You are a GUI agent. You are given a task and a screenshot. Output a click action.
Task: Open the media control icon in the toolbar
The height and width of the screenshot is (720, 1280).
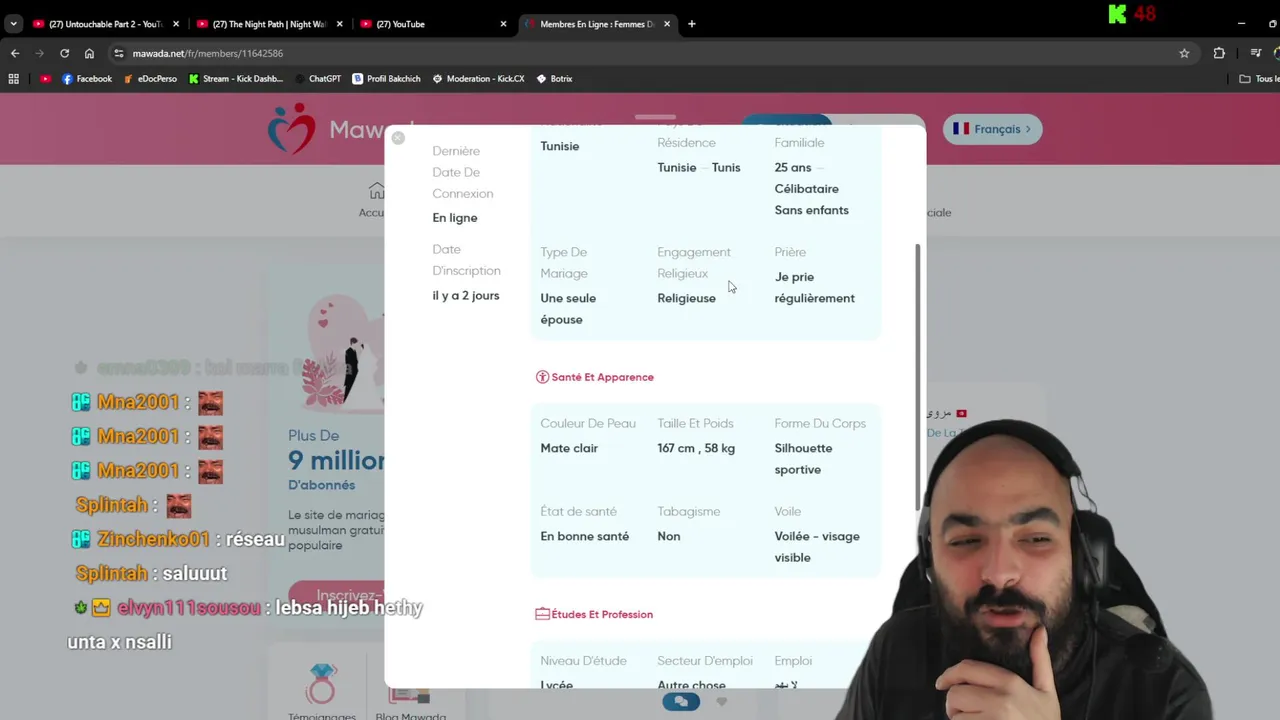[1256, 53]
